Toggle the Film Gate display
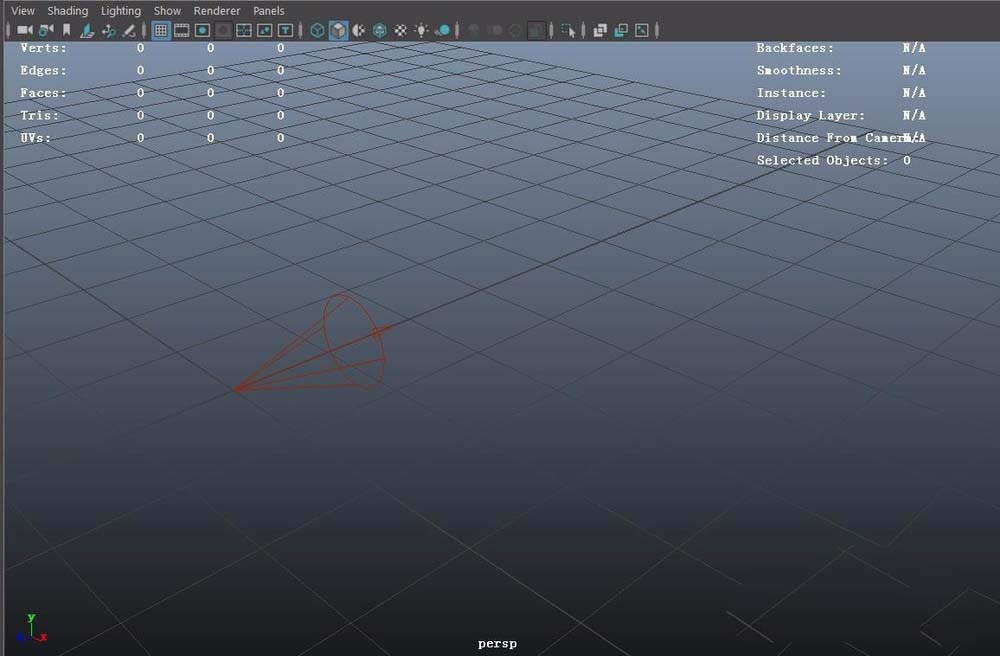 click(182, 30)
